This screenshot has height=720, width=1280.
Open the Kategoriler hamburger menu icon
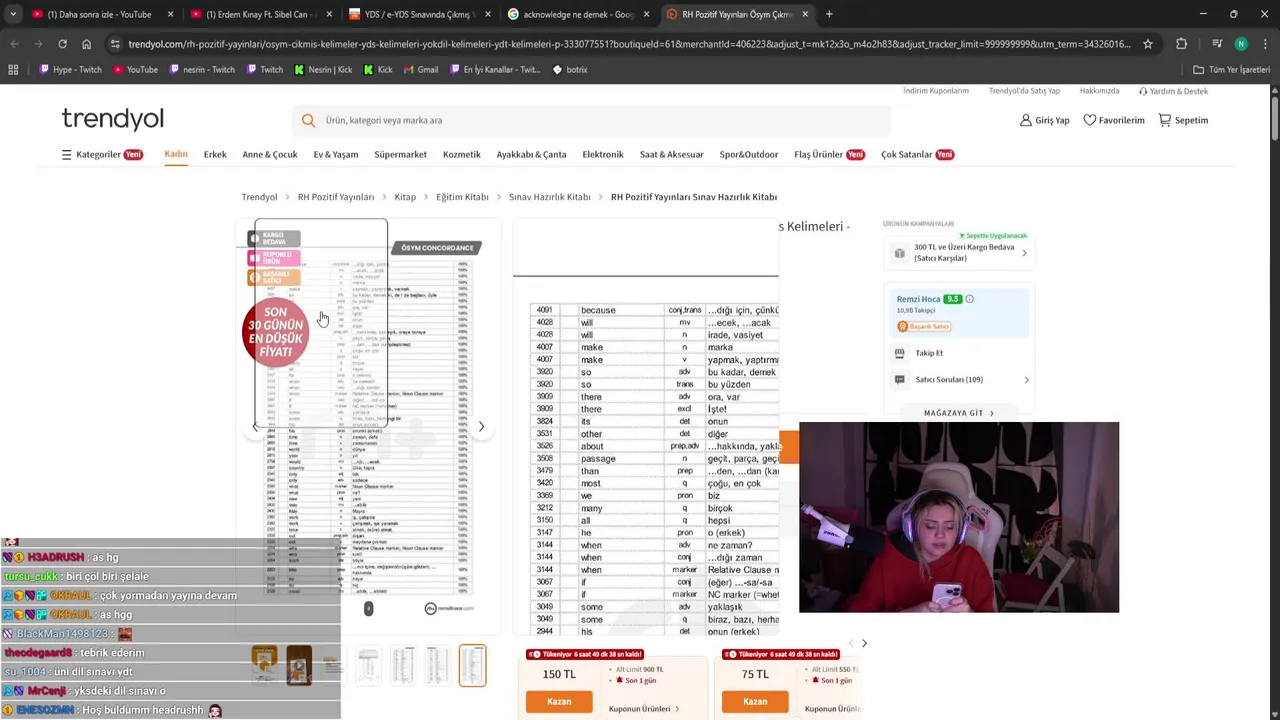point(66,155)
